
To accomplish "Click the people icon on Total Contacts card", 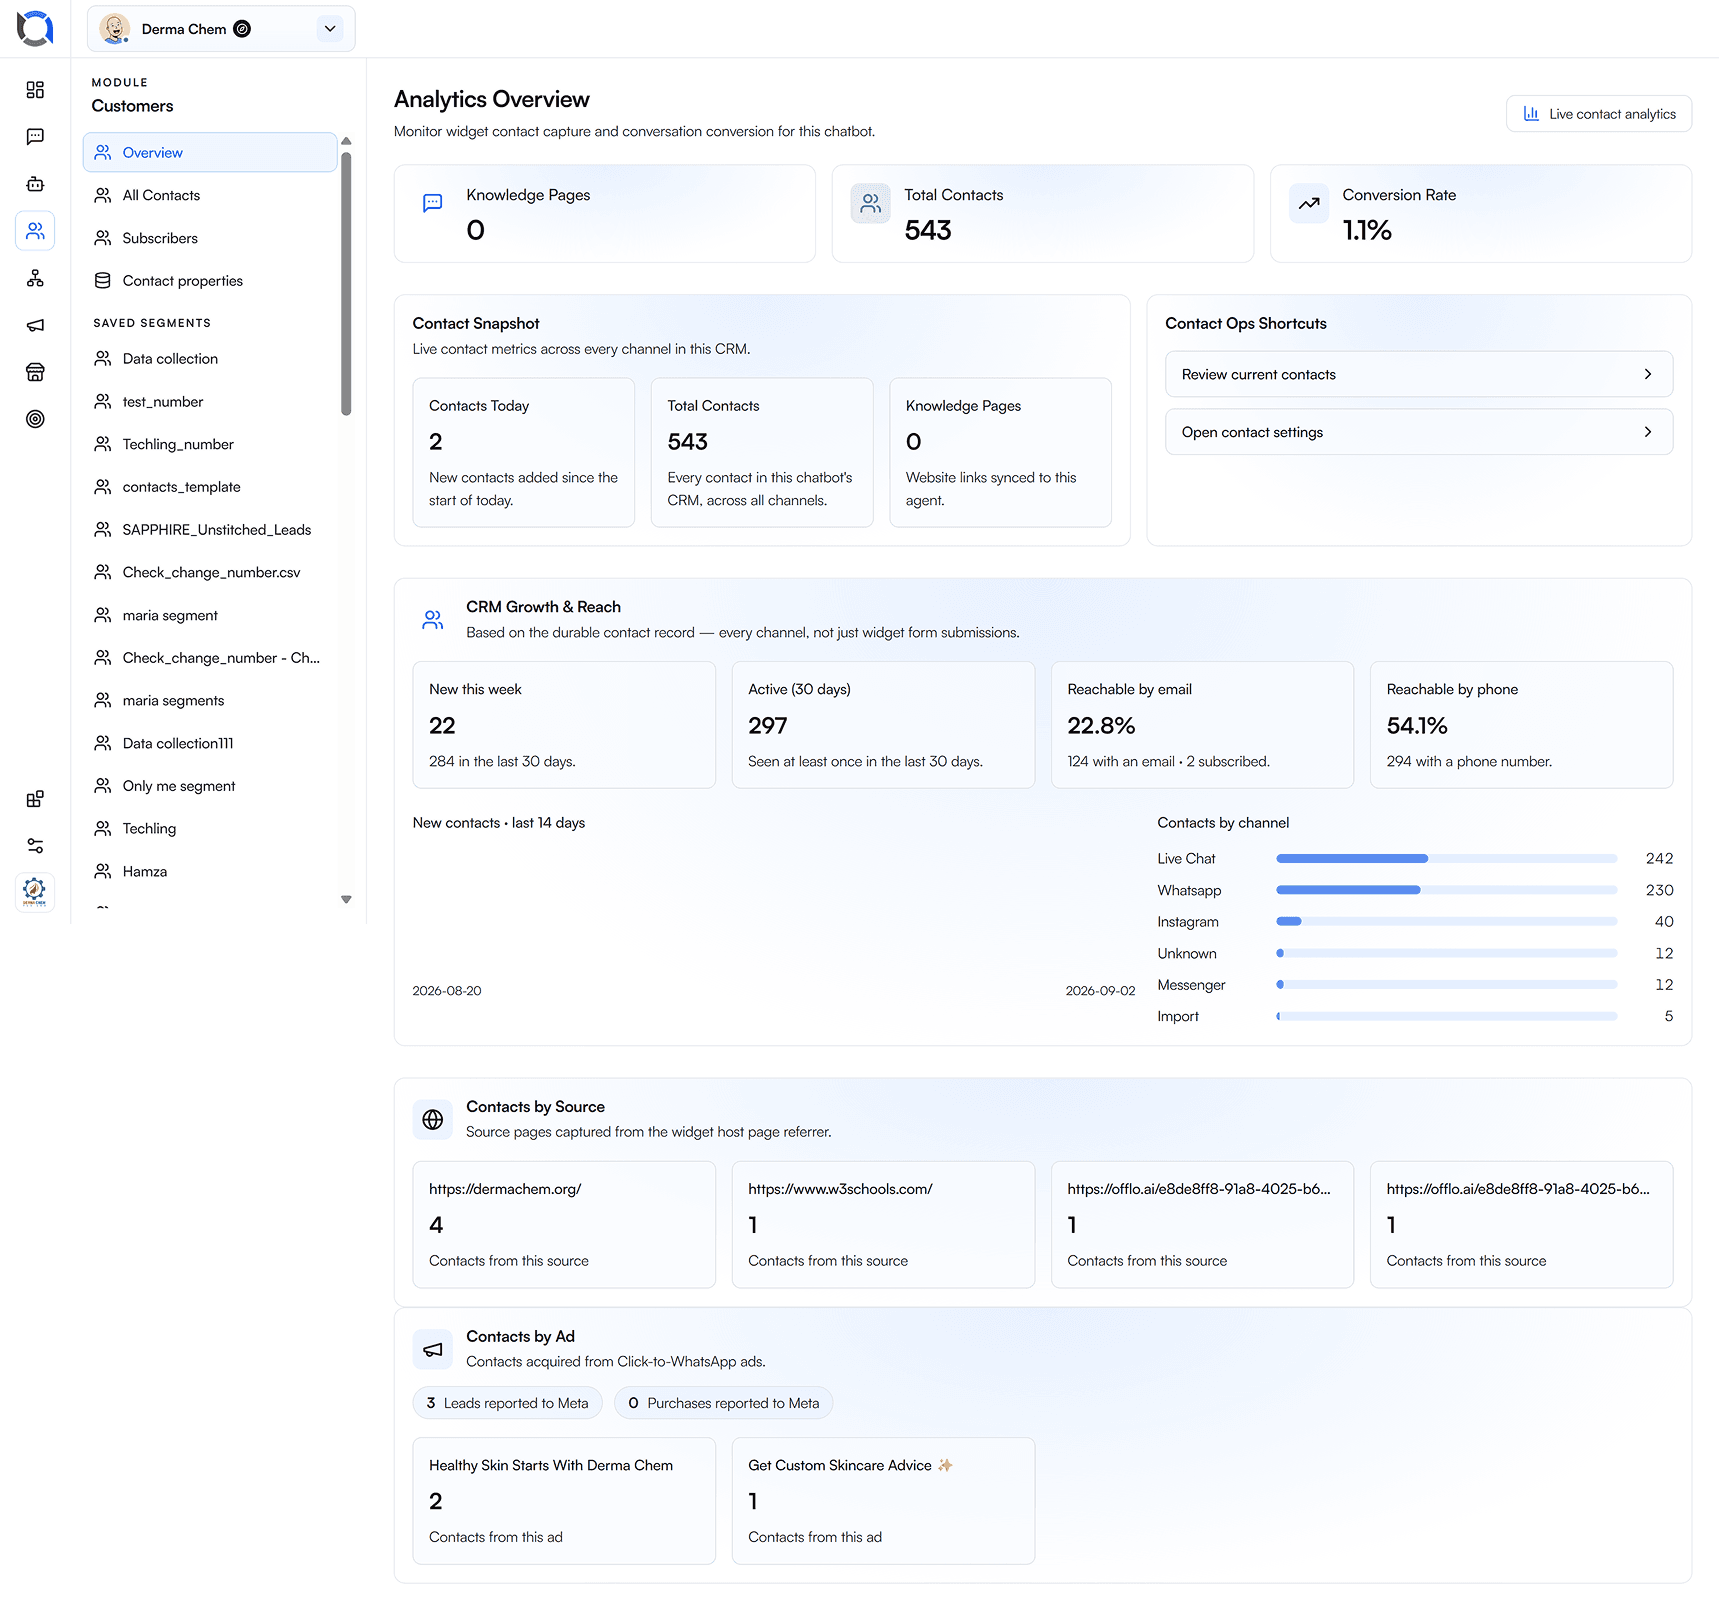I will pos(871,203).
